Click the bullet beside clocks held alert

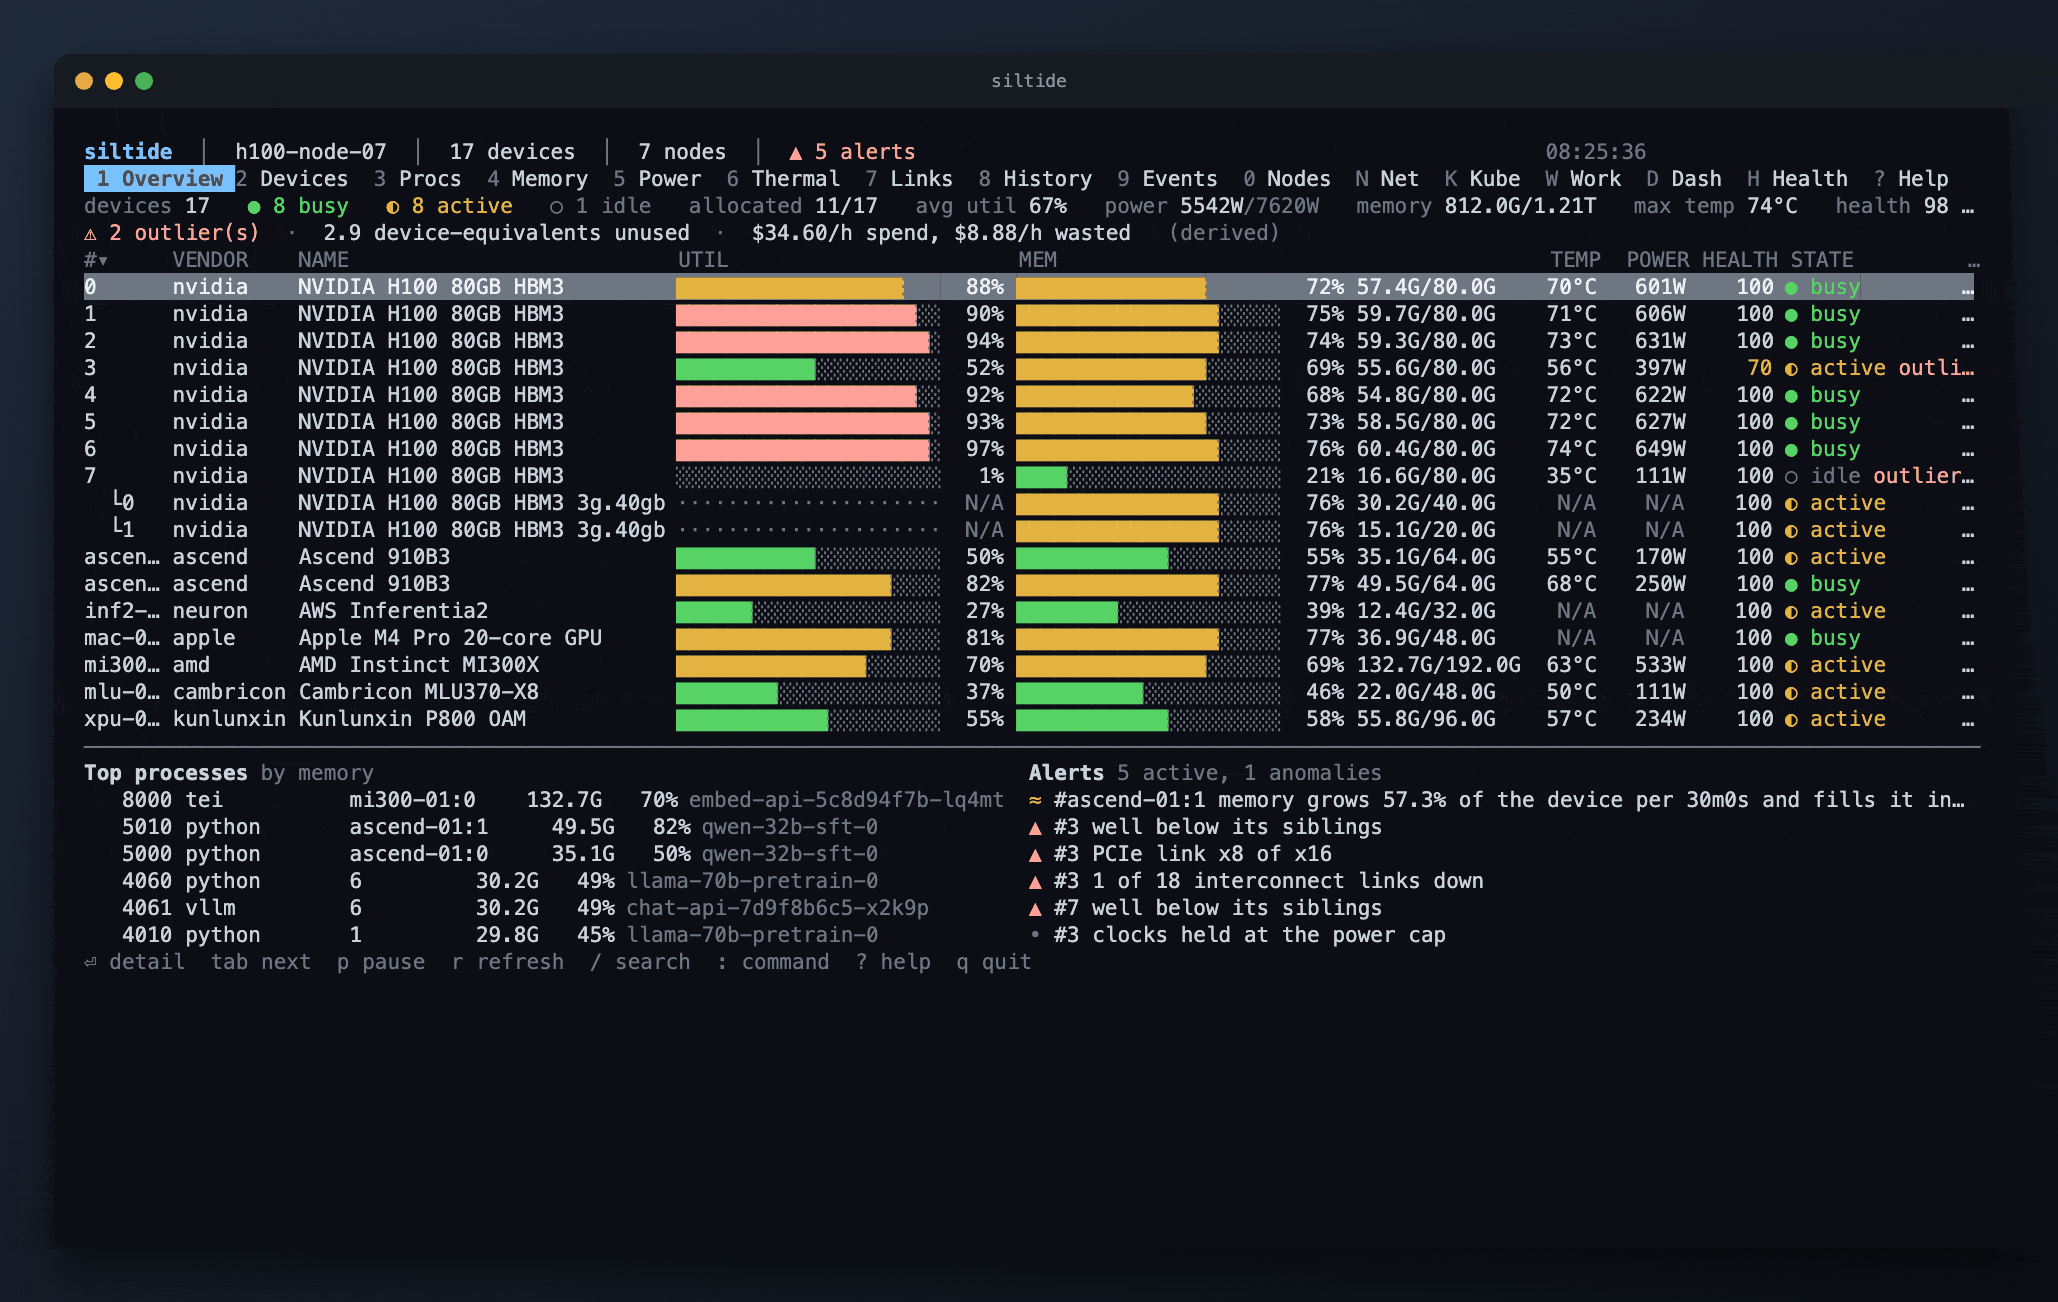tap(1035, 935)
